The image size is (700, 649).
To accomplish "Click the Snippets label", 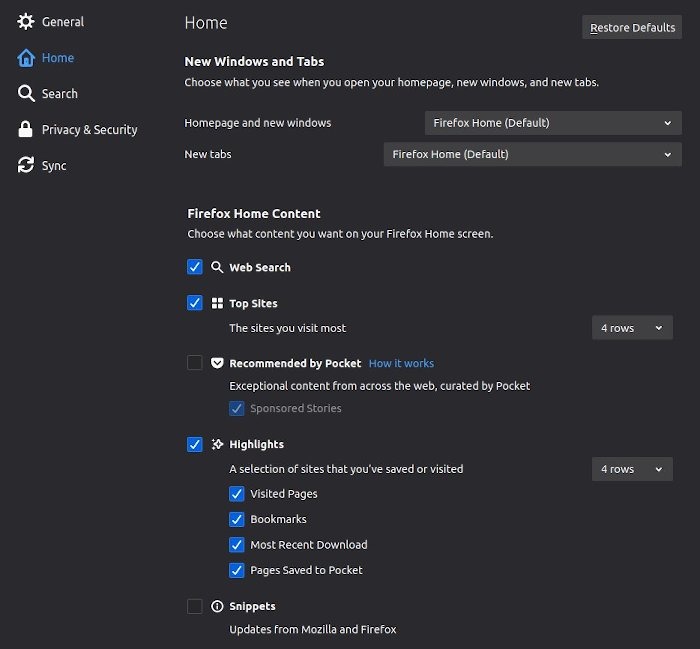I will click(252, 607).
